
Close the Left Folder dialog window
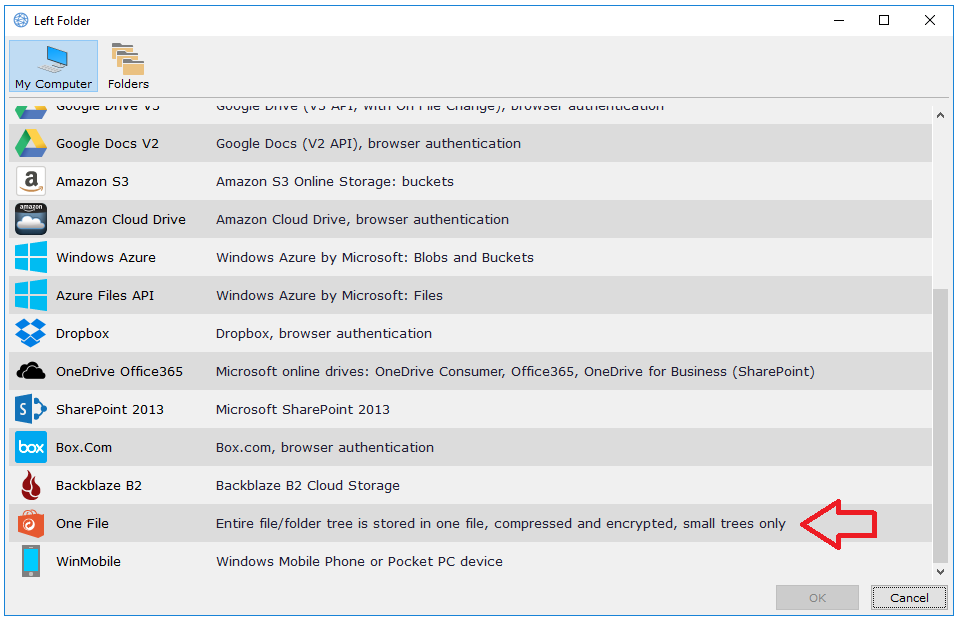pyautogui.click(x=930, y=20)
